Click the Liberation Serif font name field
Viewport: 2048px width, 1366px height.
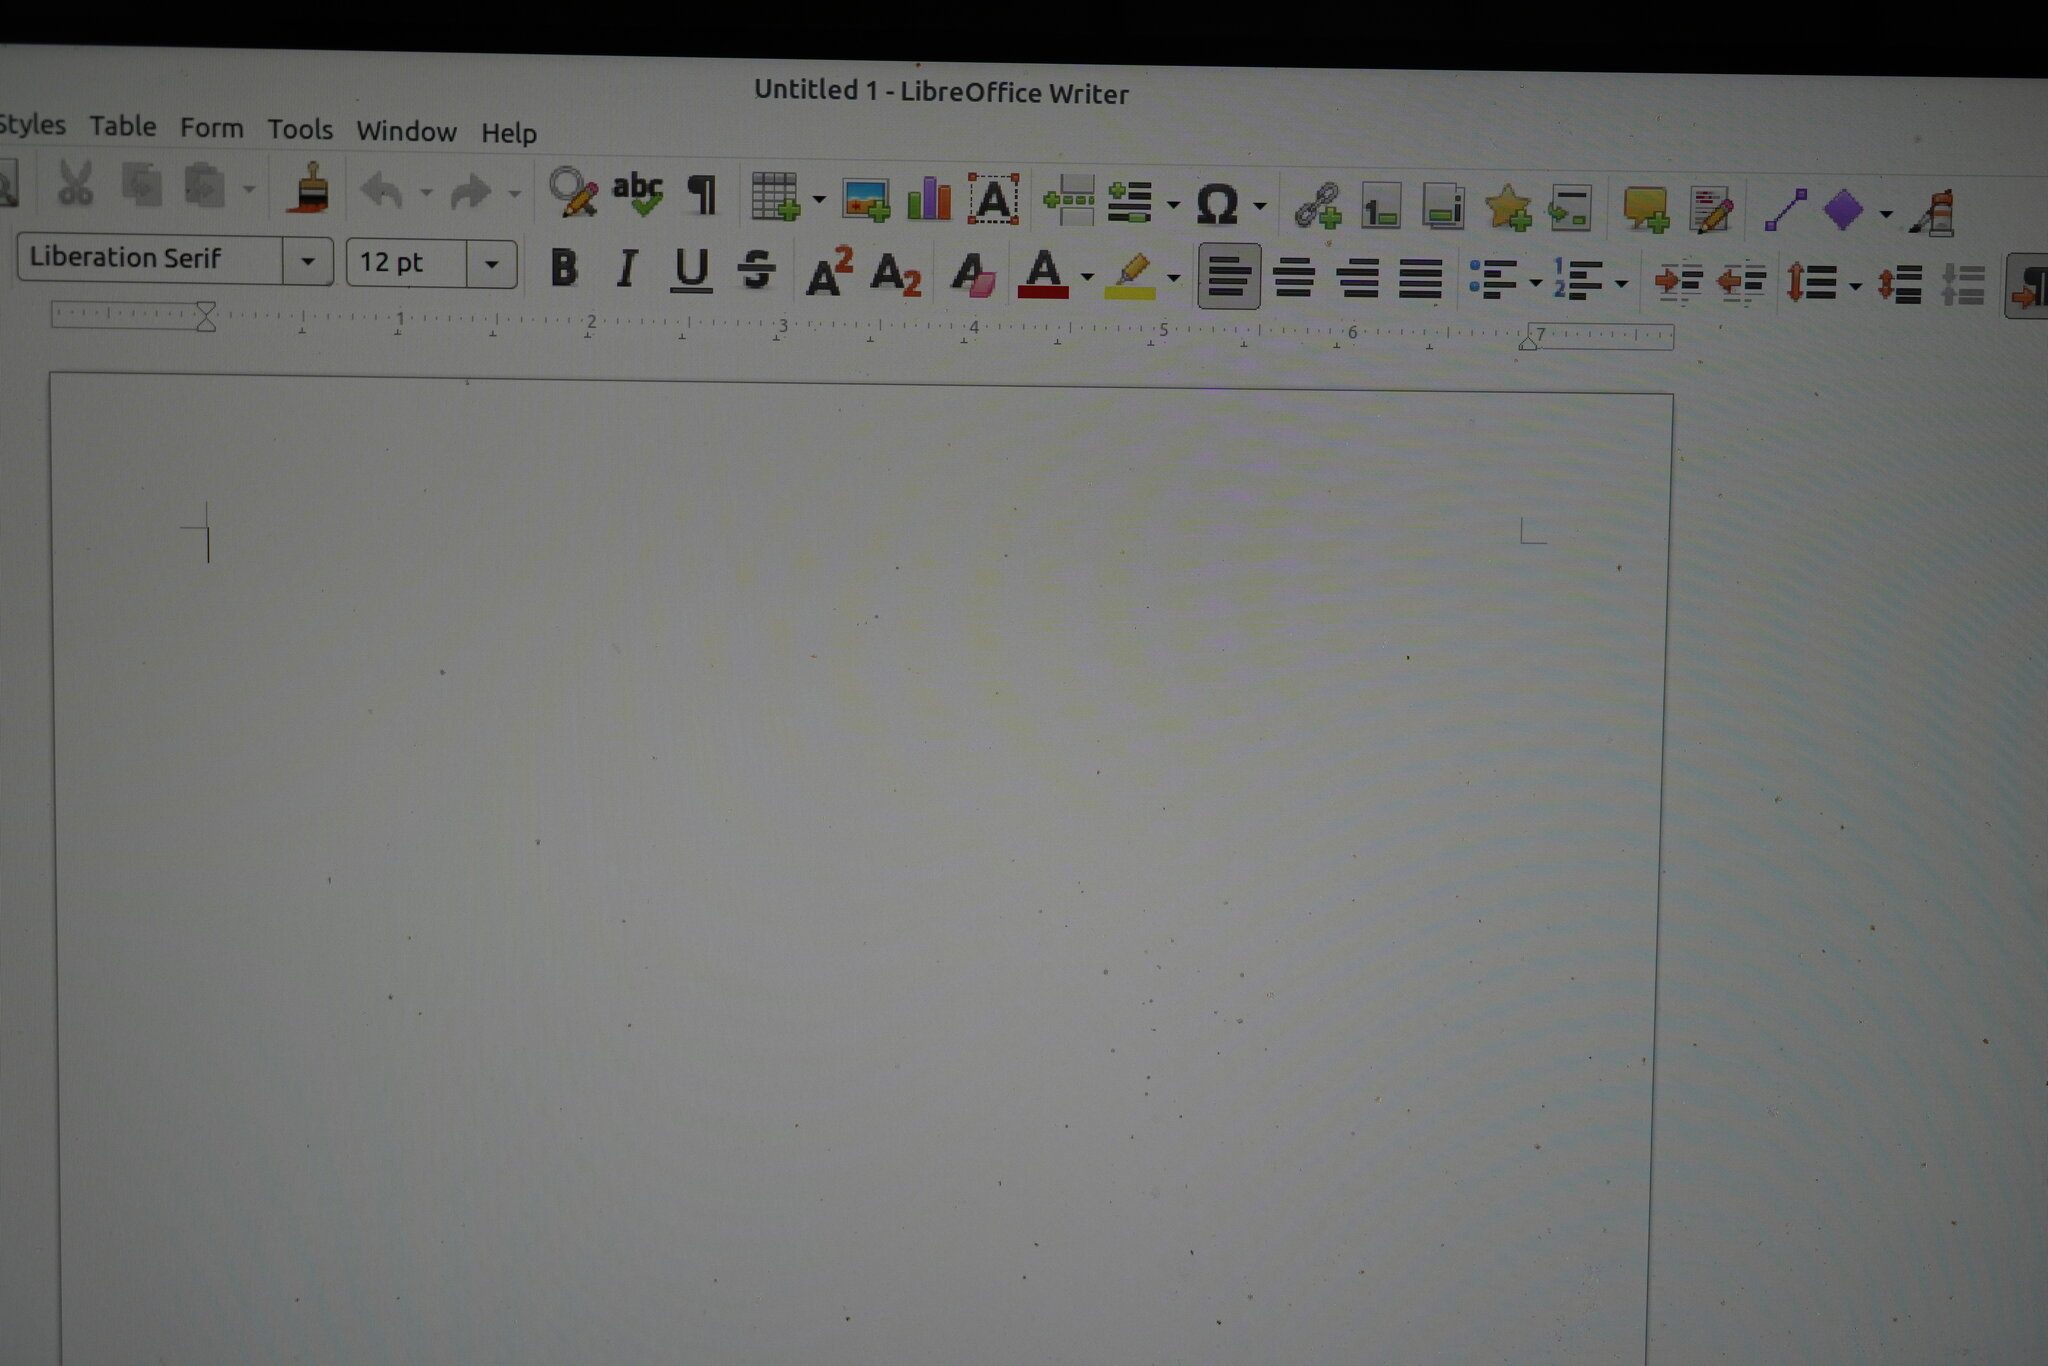tap(152, 259)
